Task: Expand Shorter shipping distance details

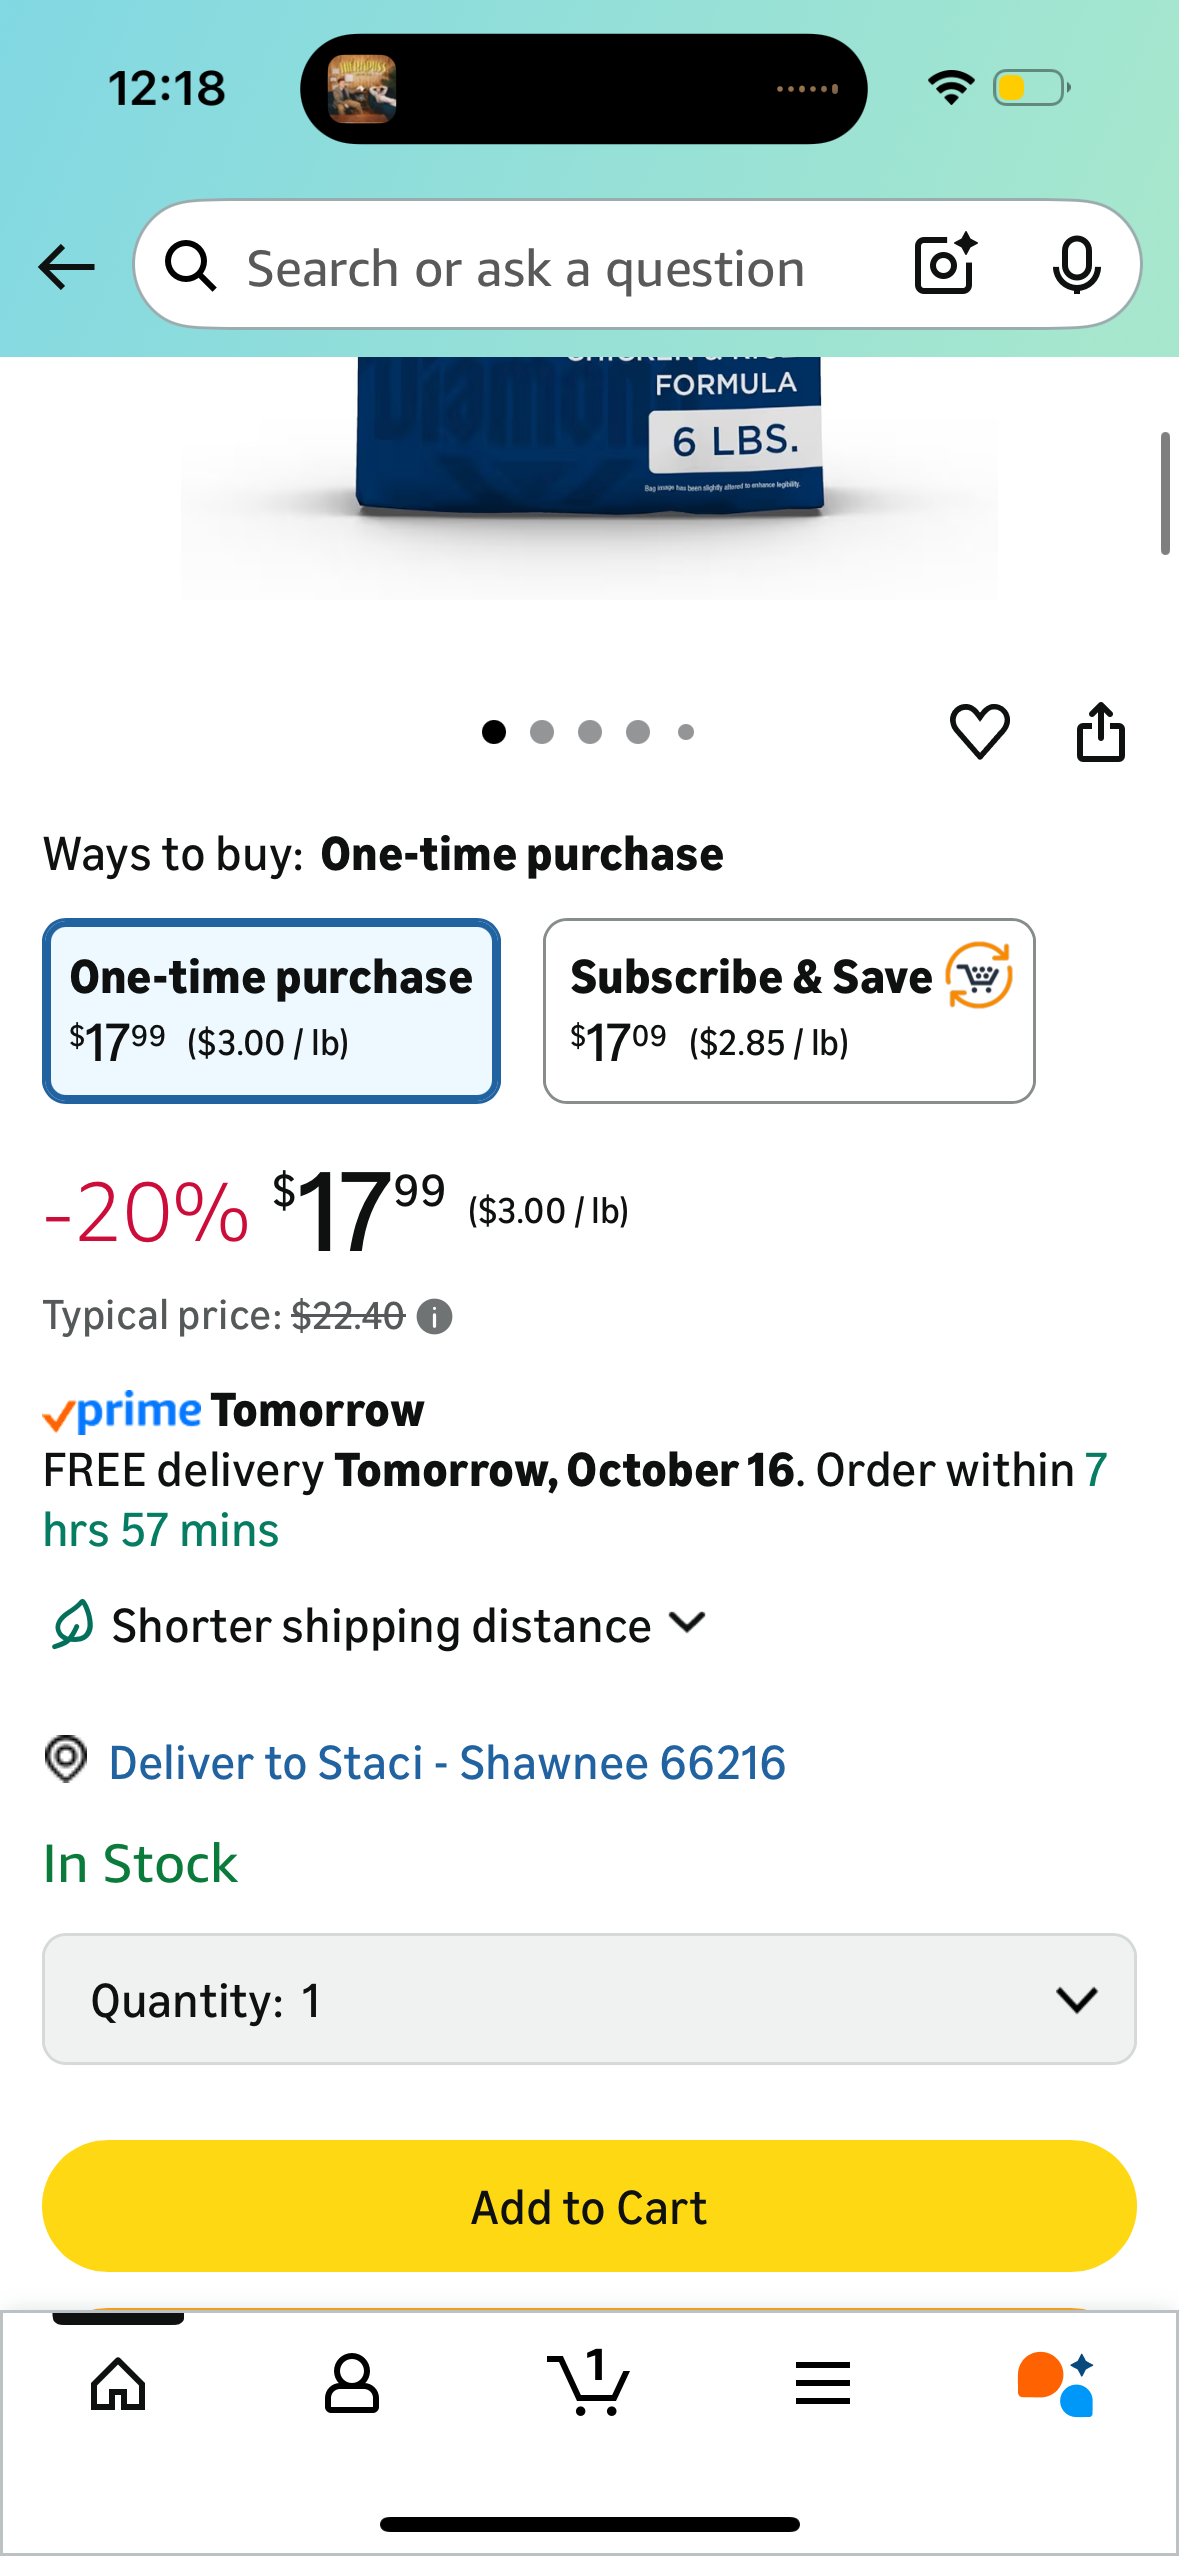Action: point(408,1625)
